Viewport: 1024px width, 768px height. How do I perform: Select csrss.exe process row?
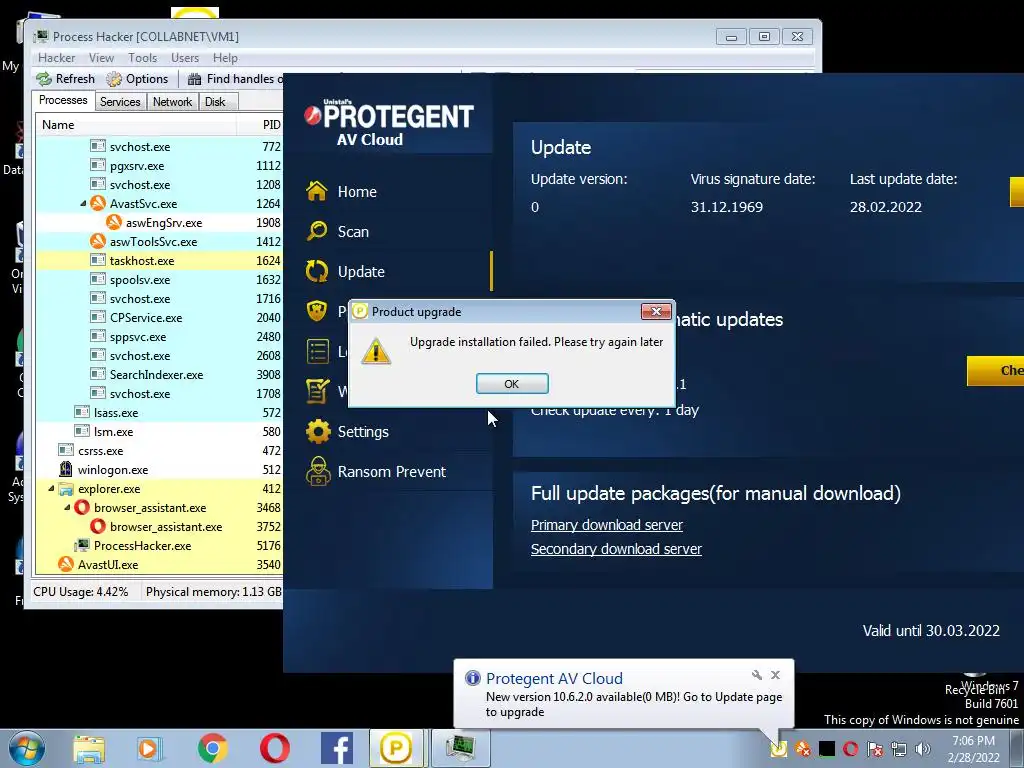(159, 451)
